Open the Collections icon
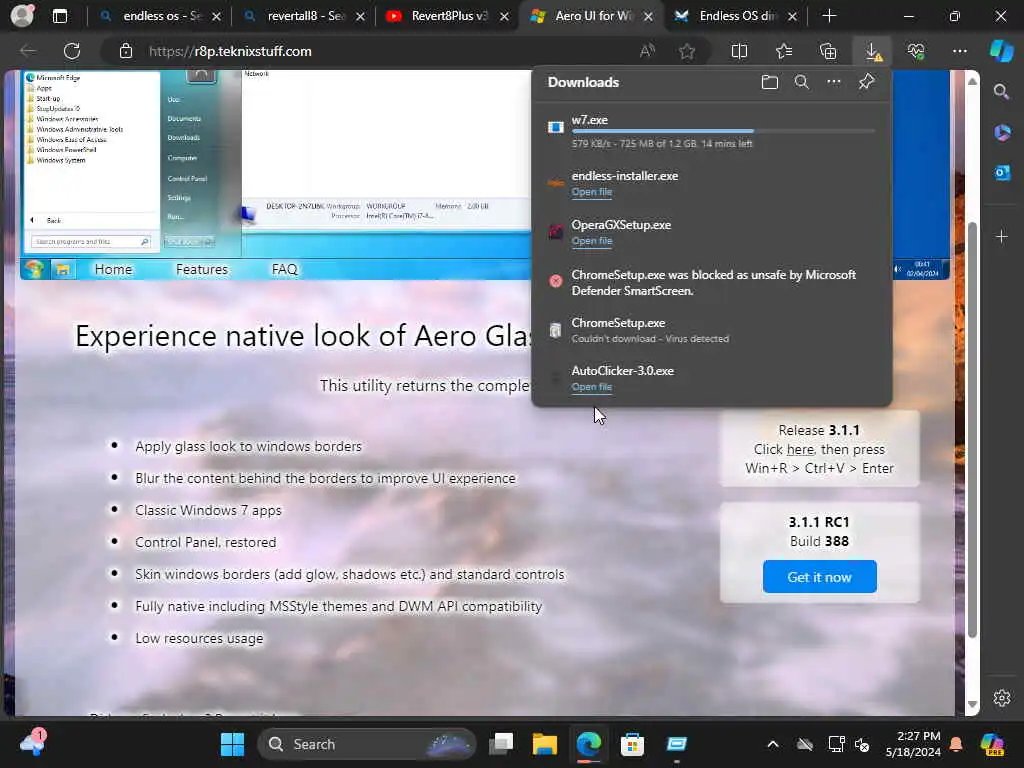This screenshot has width=1024, height=768. tap(828, 51)
